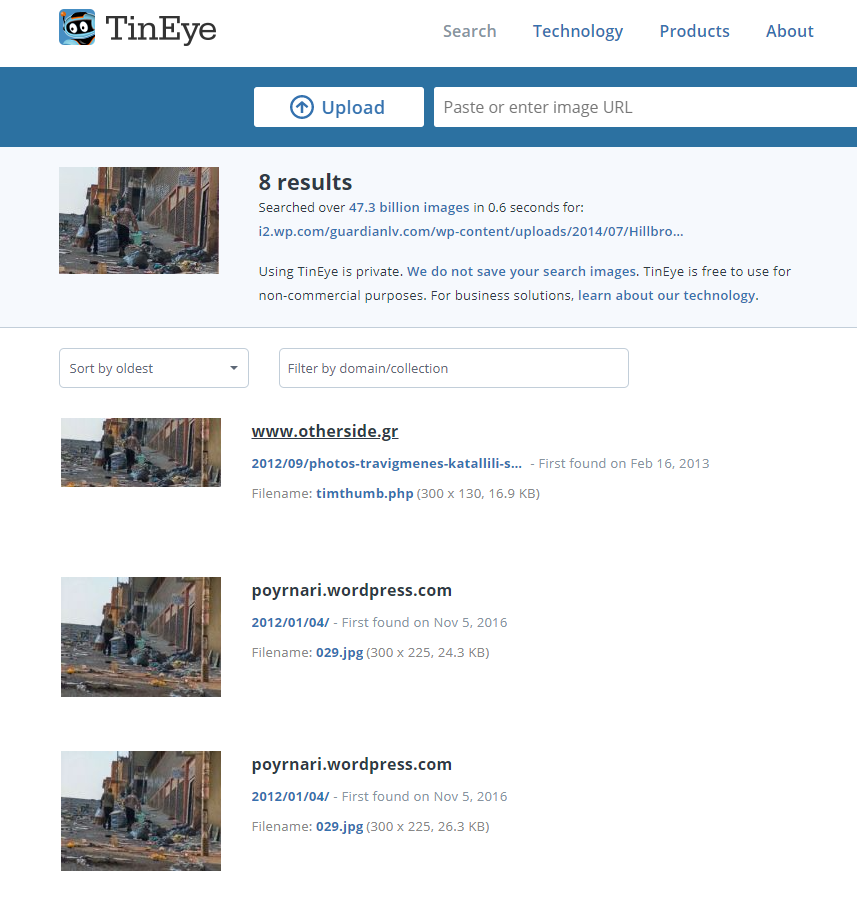The height and width of the screenshot is (907, 857).
Task: Follow the 47.3 billion images link
Action: point(409,208)
